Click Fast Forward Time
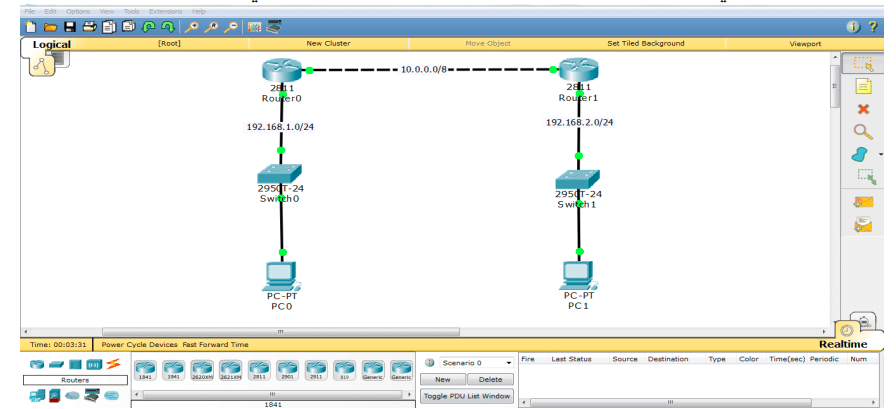This screenshot has height=409, width=896. coord(215,344)
